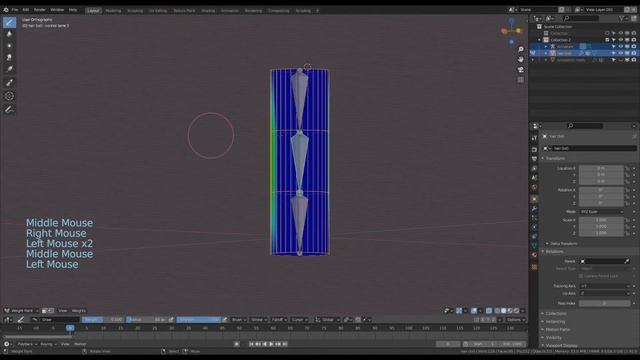Click the Parent field eyedropper icon

627,261
